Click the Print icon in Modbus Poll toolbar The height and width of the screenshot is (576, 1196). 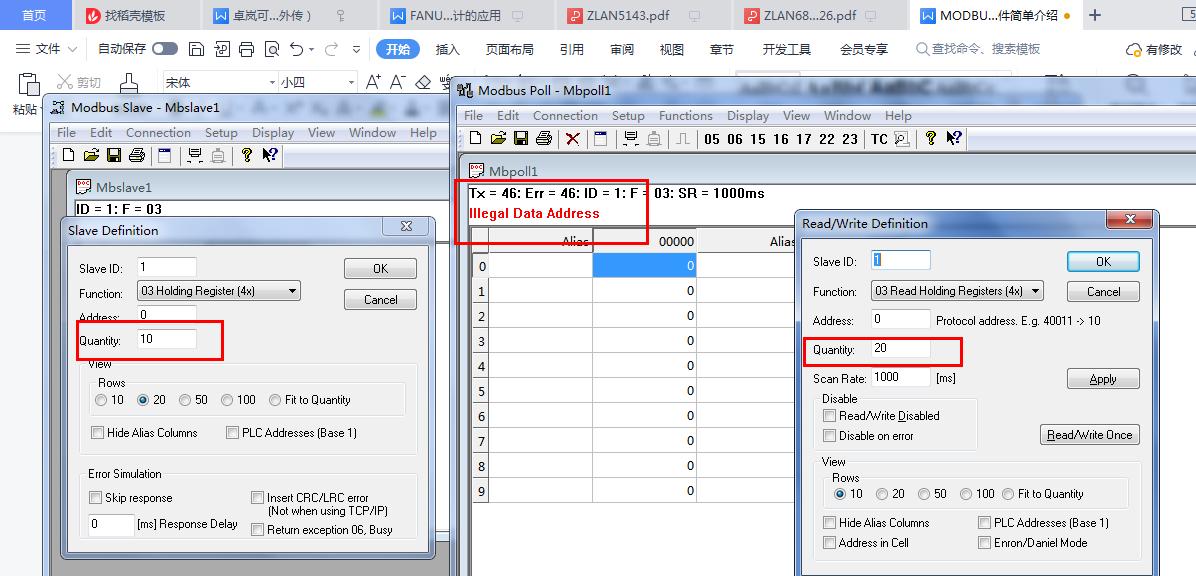(542, 139)
